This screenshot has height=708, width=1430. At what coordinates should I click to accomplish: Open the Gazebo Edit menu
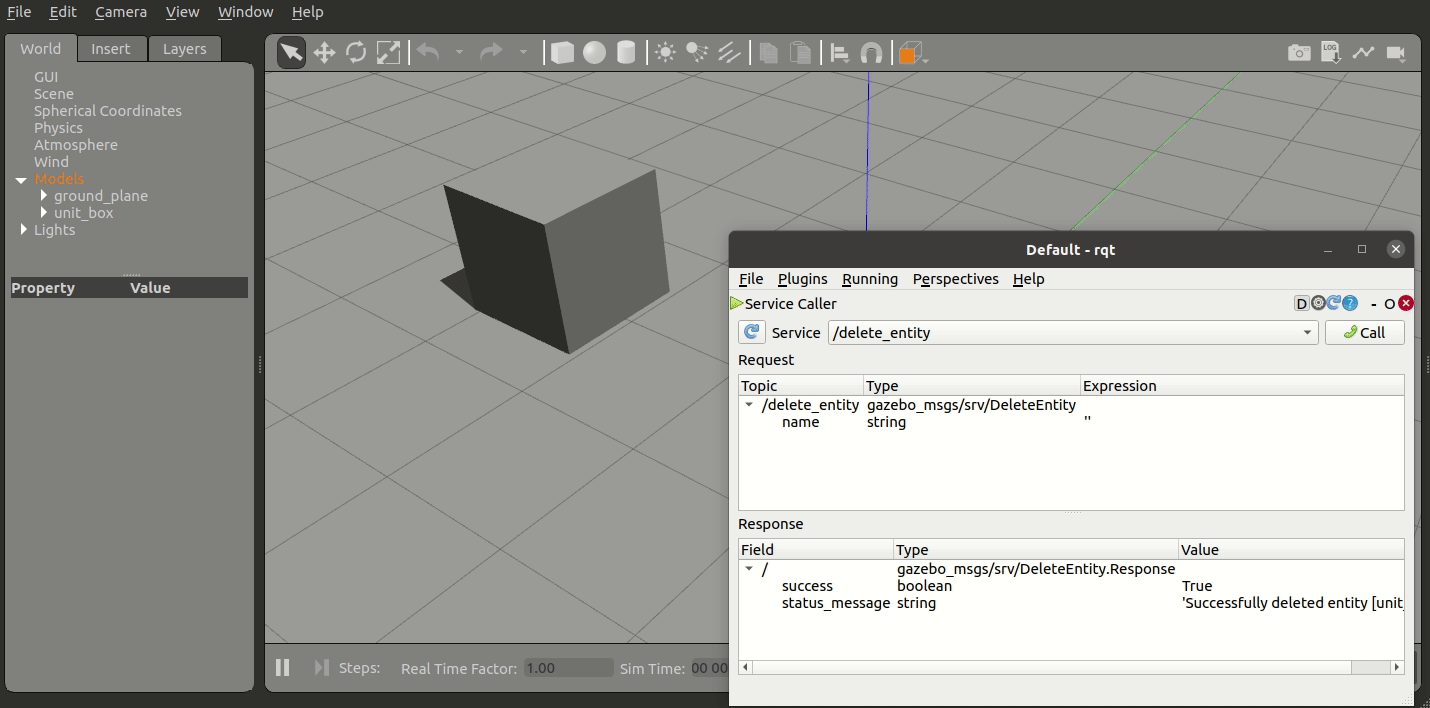coord(63,12)
